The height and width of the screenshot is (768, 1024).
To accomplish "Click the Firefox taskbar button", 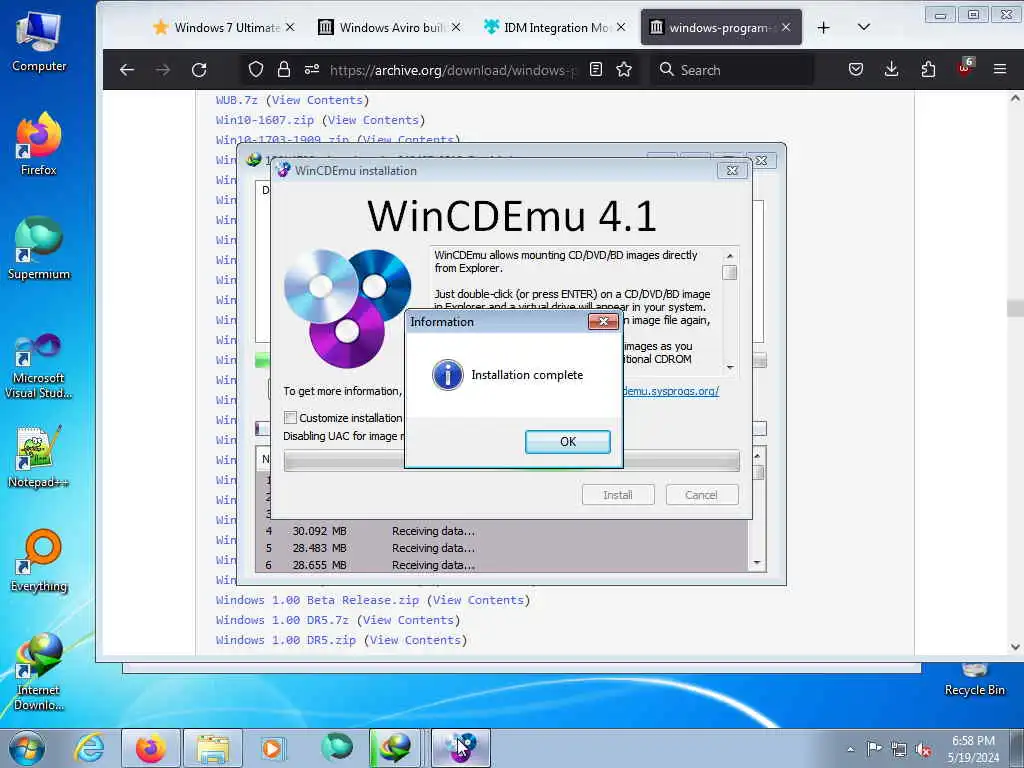I will point(151,748).
